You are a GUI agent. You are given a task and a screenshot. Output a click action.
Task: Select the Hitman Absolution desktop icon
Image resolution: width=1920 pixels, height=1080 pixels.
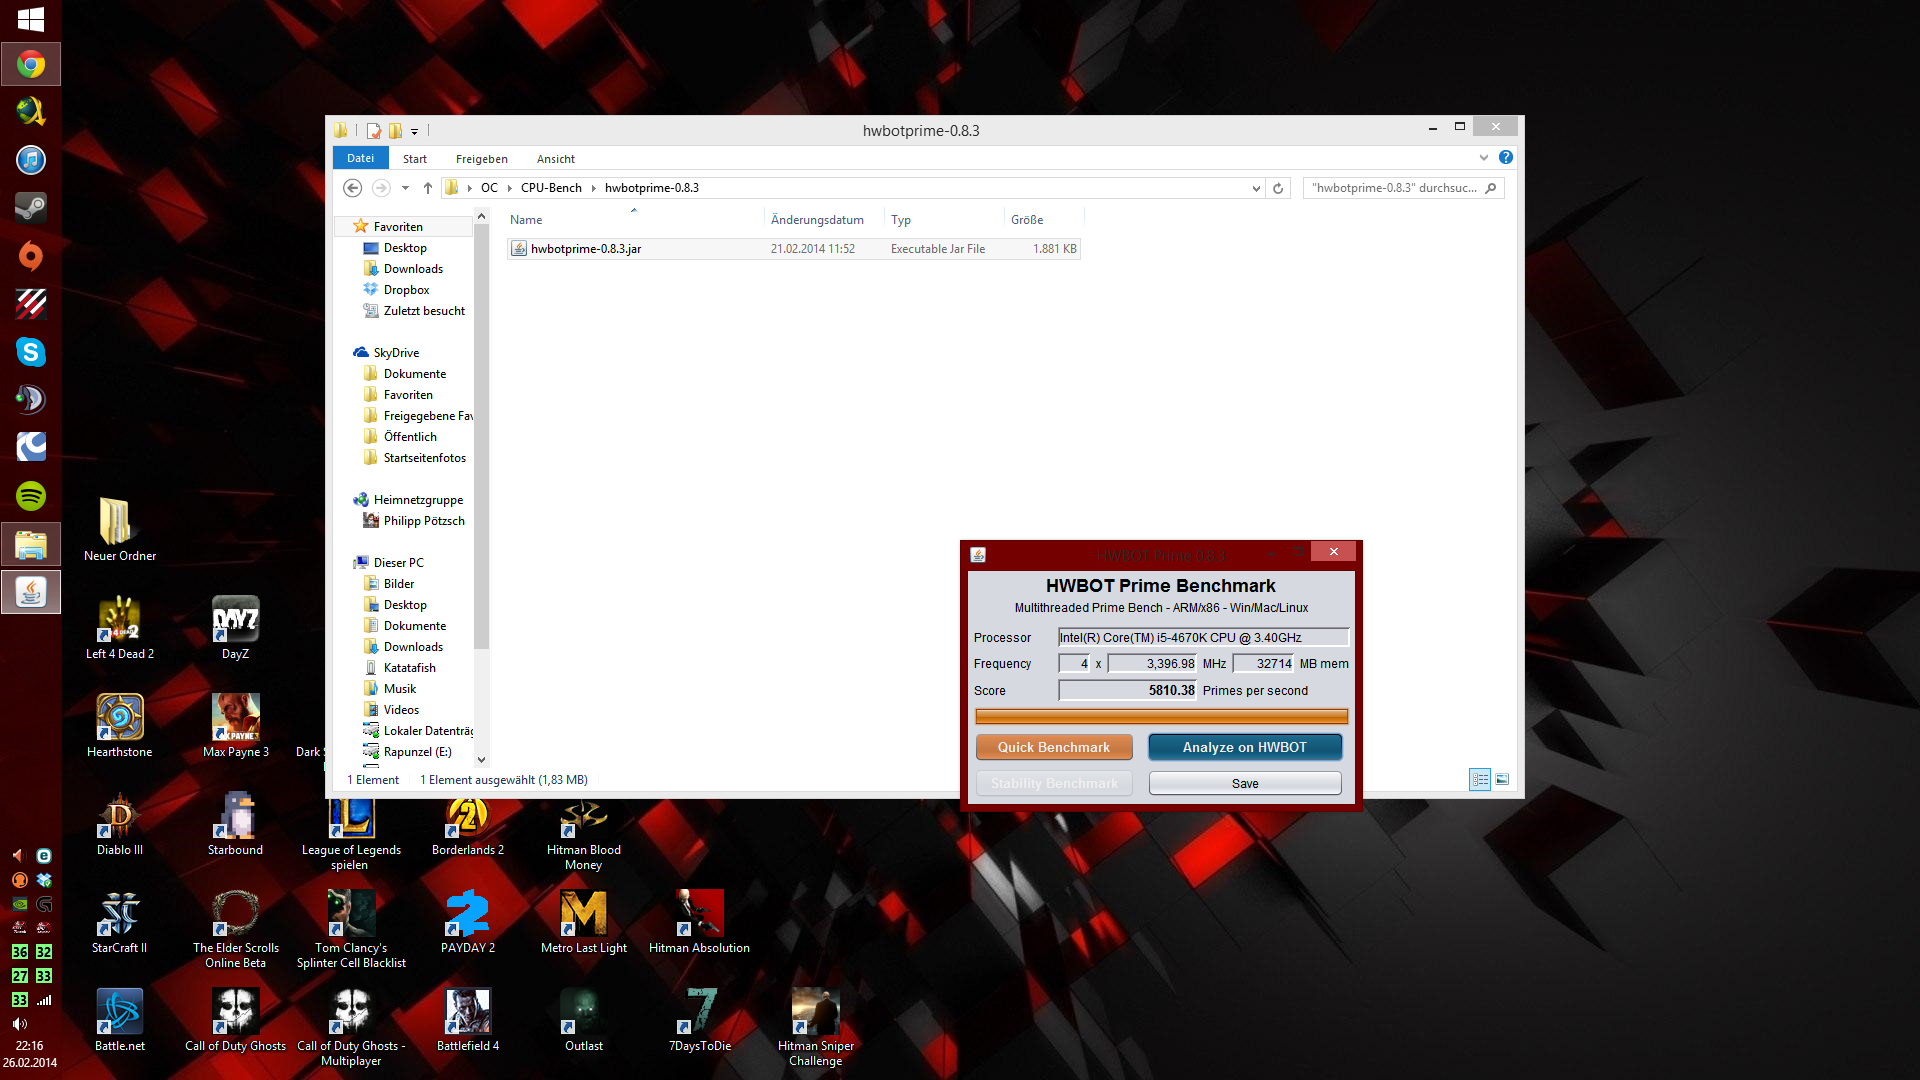(699, 922)
